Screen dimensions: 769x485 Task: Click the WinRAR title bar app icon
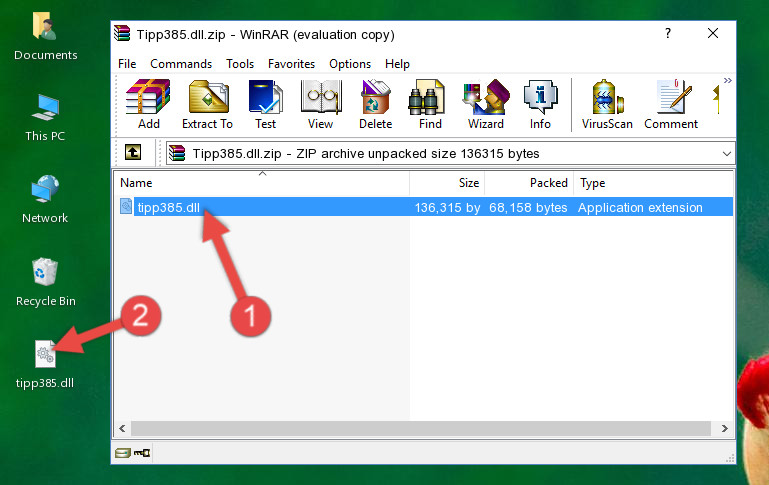click(123, 34)
